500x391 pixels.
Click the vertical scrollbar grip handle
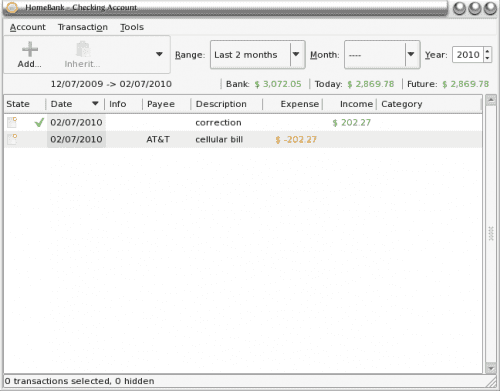491,233
